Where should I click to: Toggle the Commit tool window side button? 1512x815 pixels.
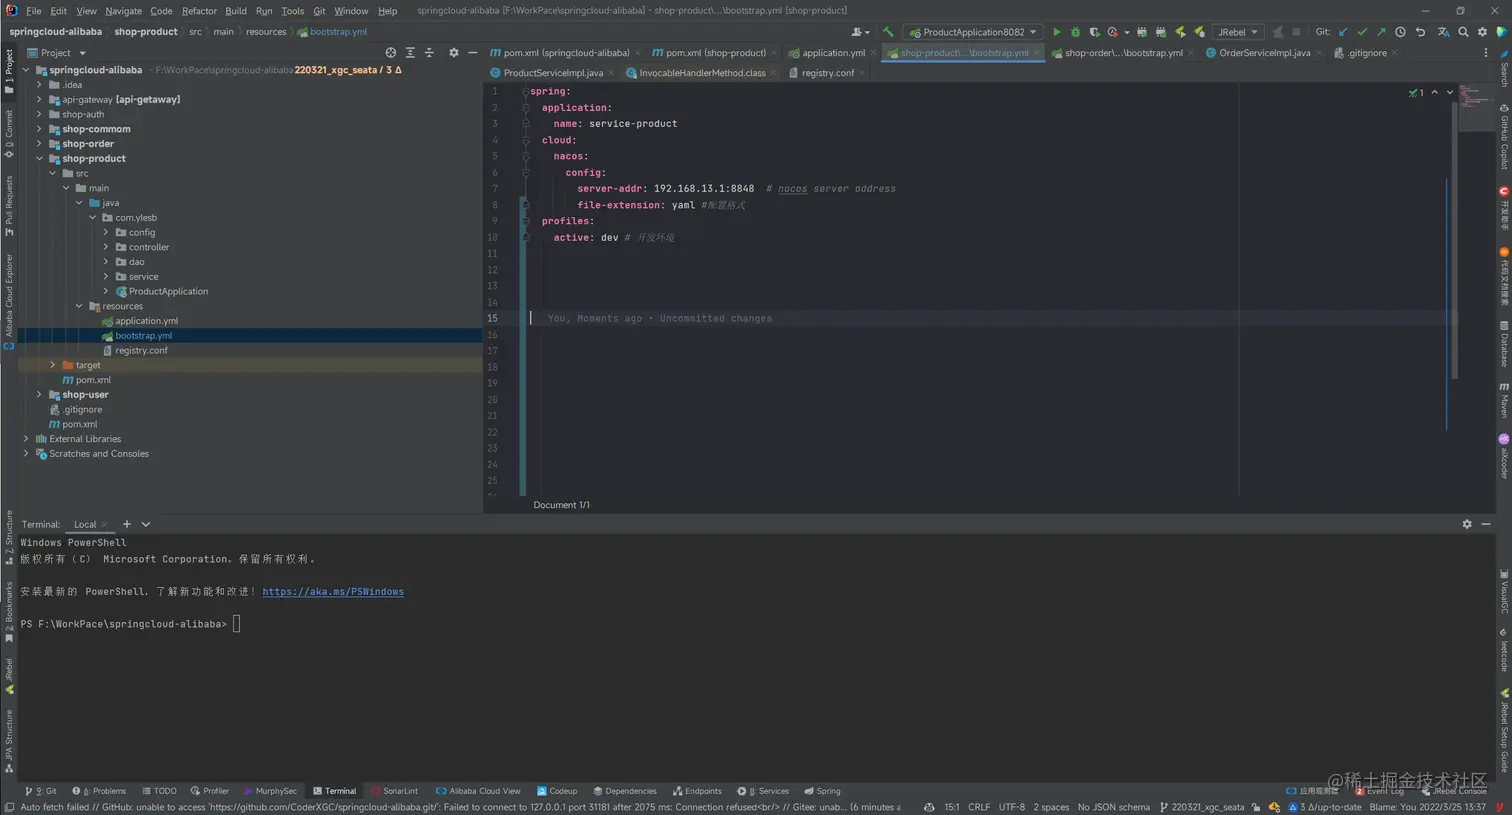click(9, 133)
